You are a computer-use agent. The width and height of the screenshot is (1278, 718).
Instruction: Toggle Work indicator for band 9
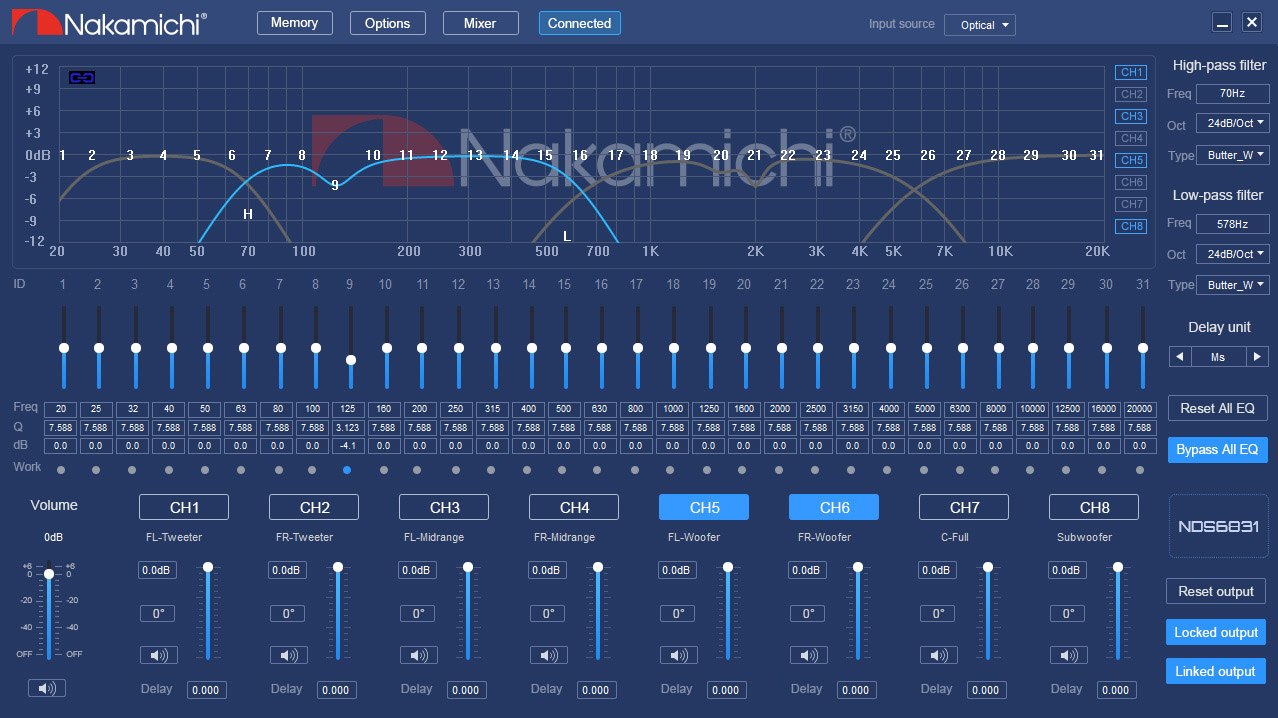[347, 469]
